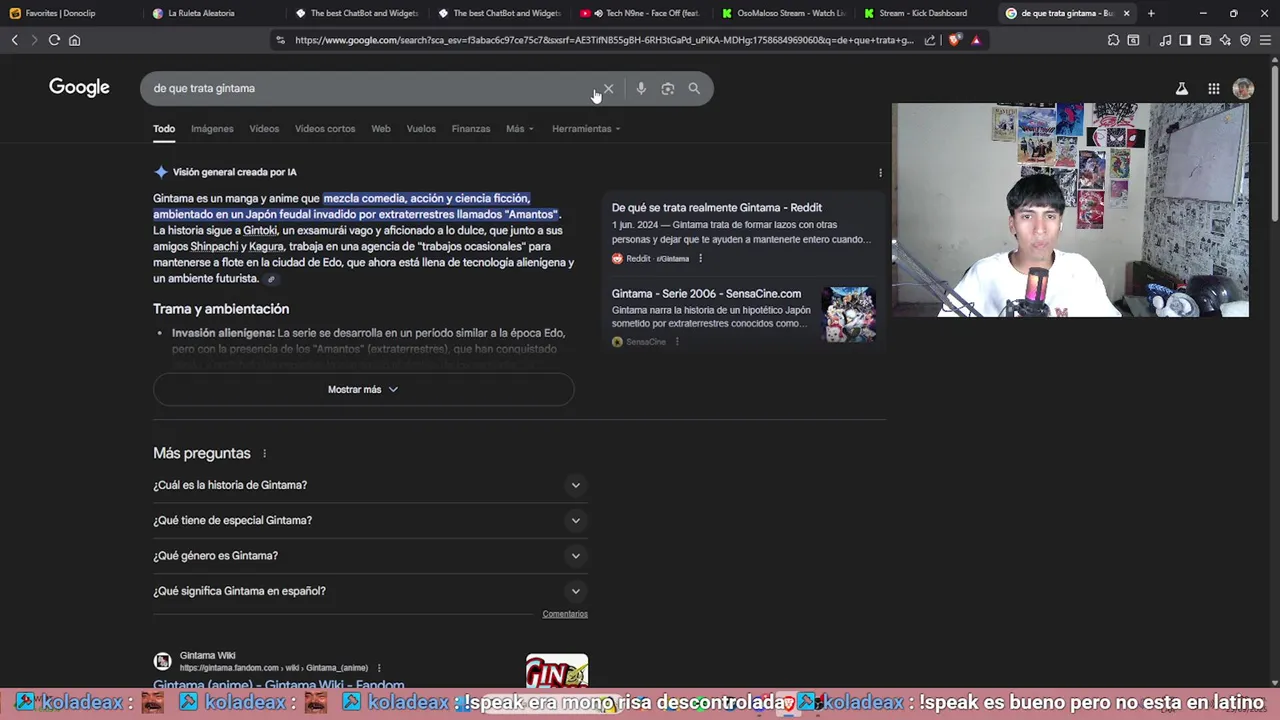
Task: Open the Herramientas dropdown
Action: [586, 128]
